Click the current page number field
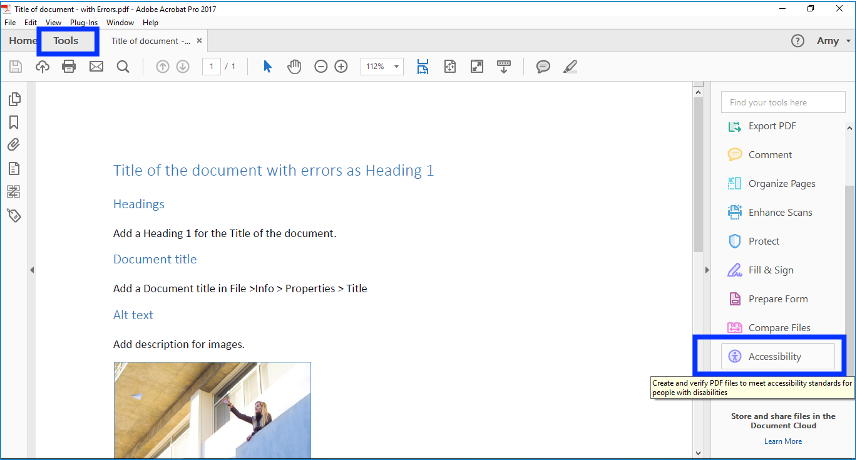This screenshot has height=460, width=856. tap(211, 67)
